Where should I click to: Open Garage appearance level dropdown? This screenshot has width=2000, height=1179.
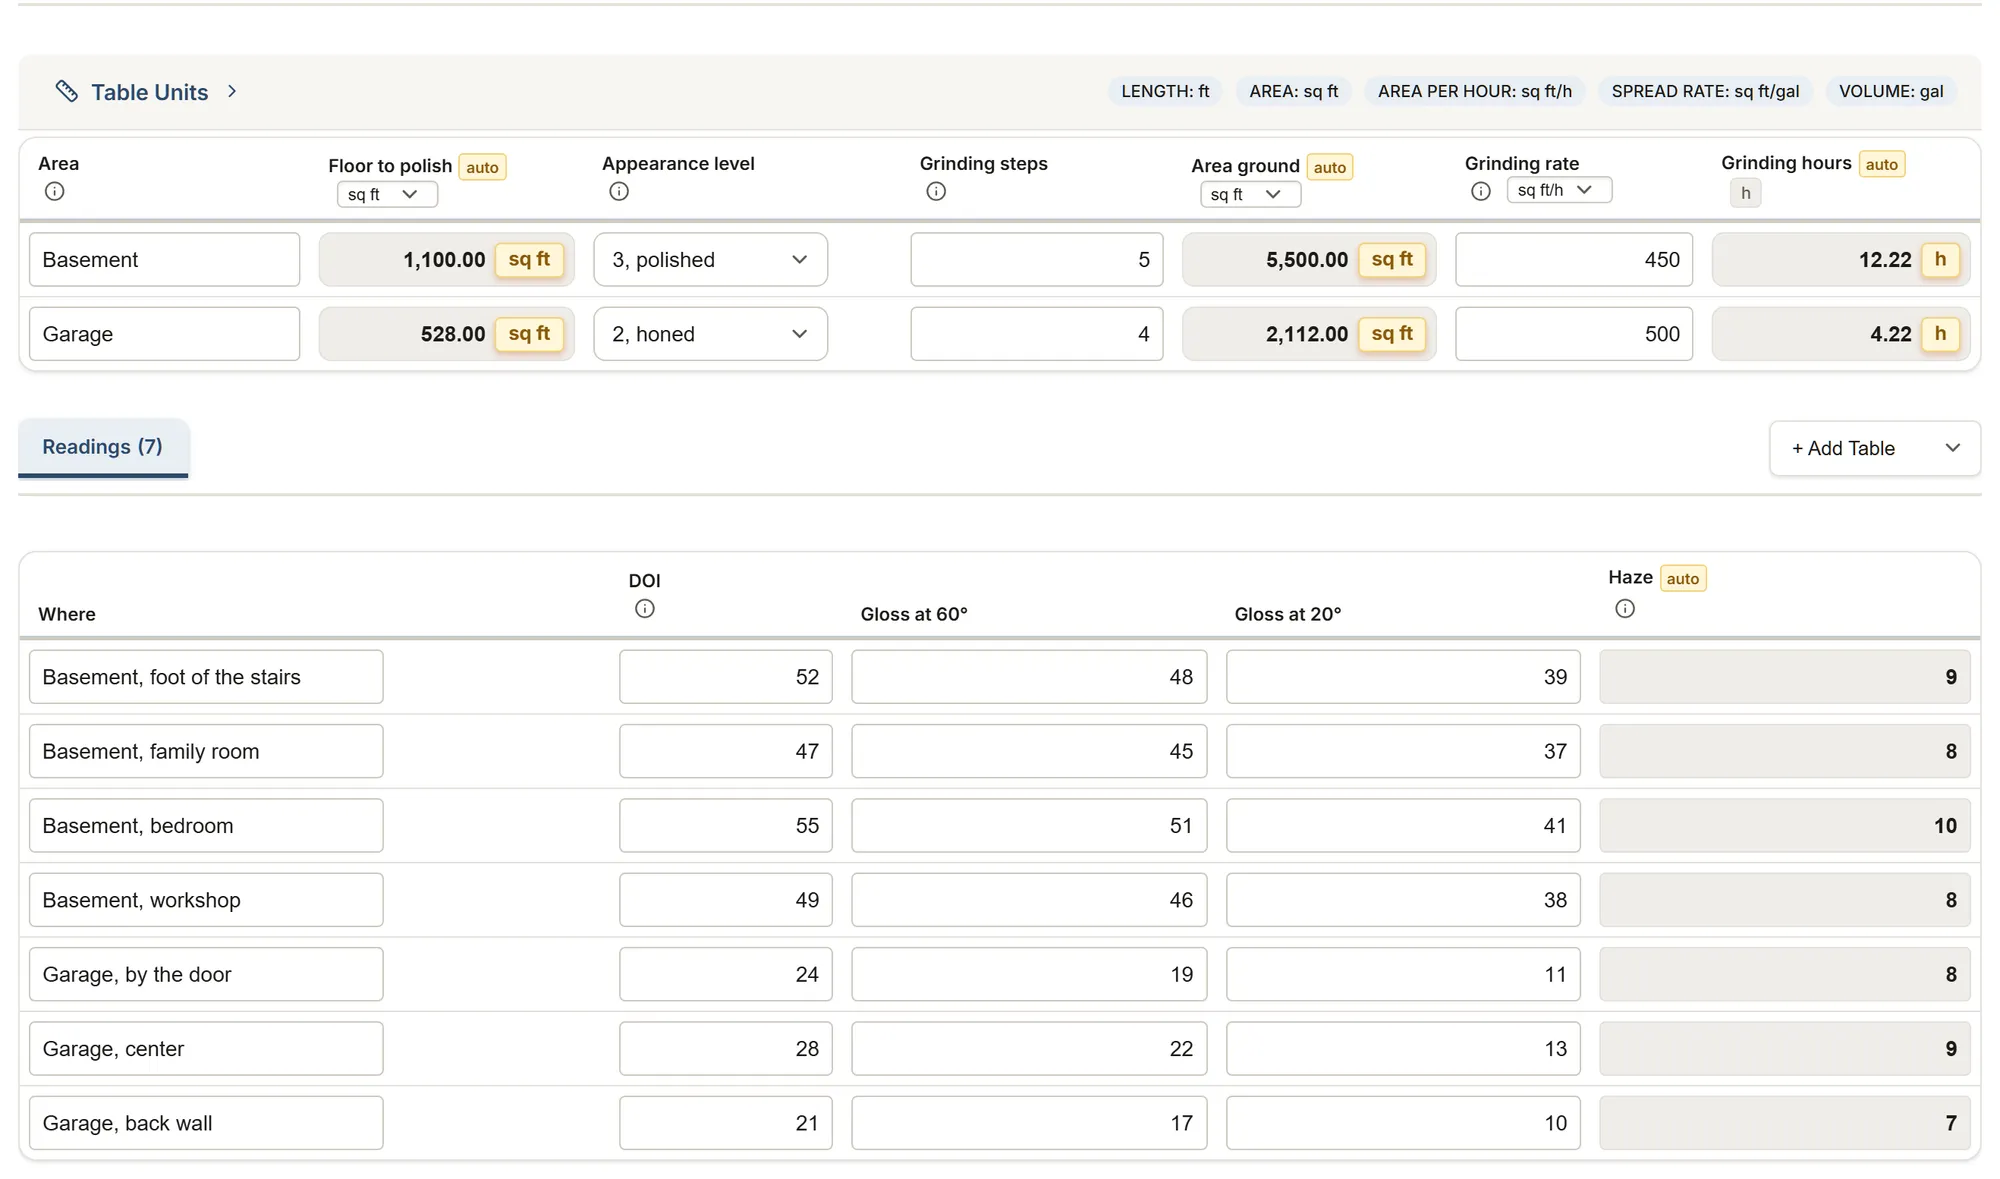(x=710, y=334)
